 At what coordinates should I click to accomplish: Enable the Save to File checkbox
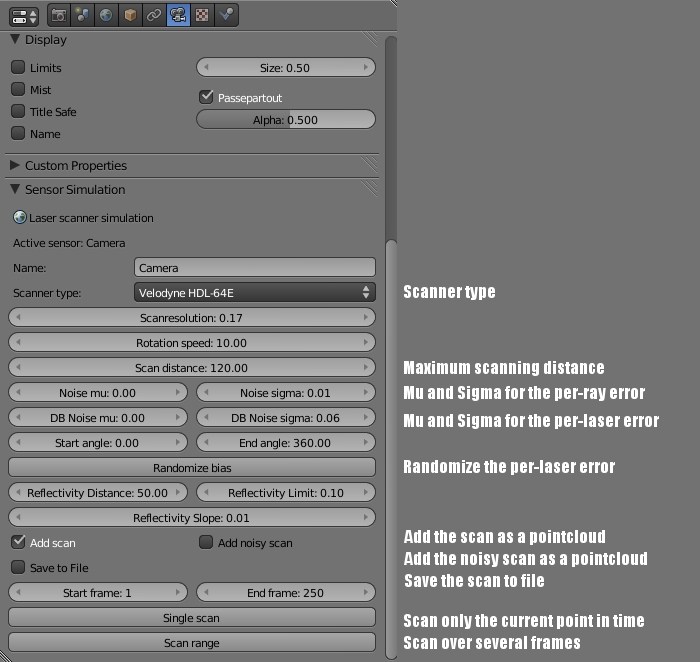tap(18, 567)
